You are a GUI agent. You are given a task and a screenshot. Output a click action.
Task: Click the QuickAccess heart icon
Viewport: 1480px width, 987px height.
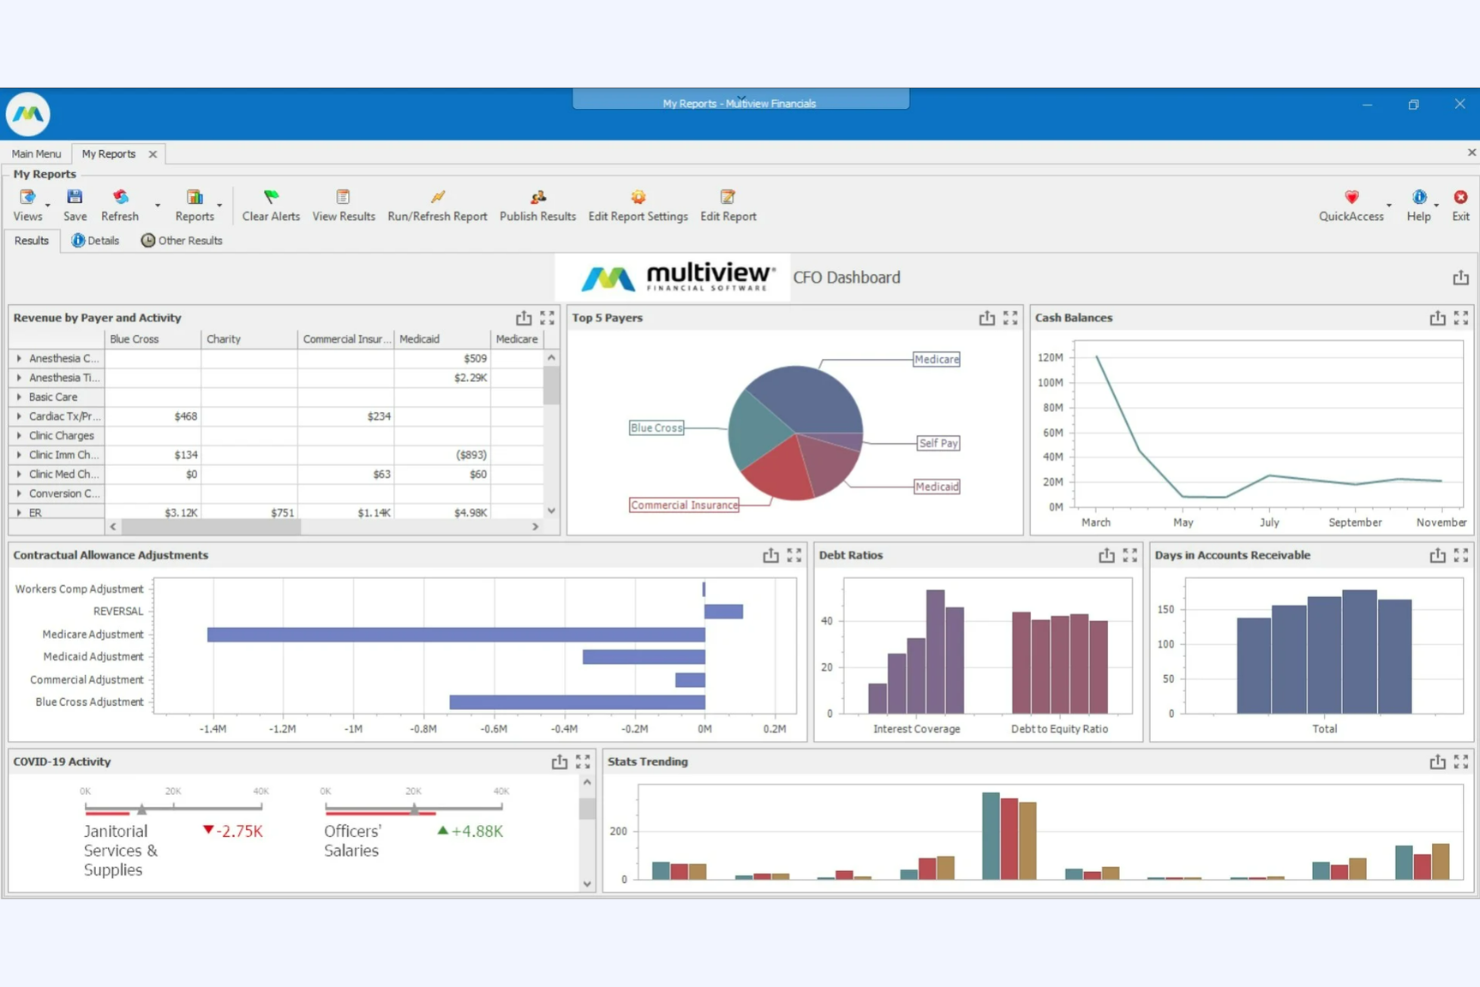(1352, 196)
